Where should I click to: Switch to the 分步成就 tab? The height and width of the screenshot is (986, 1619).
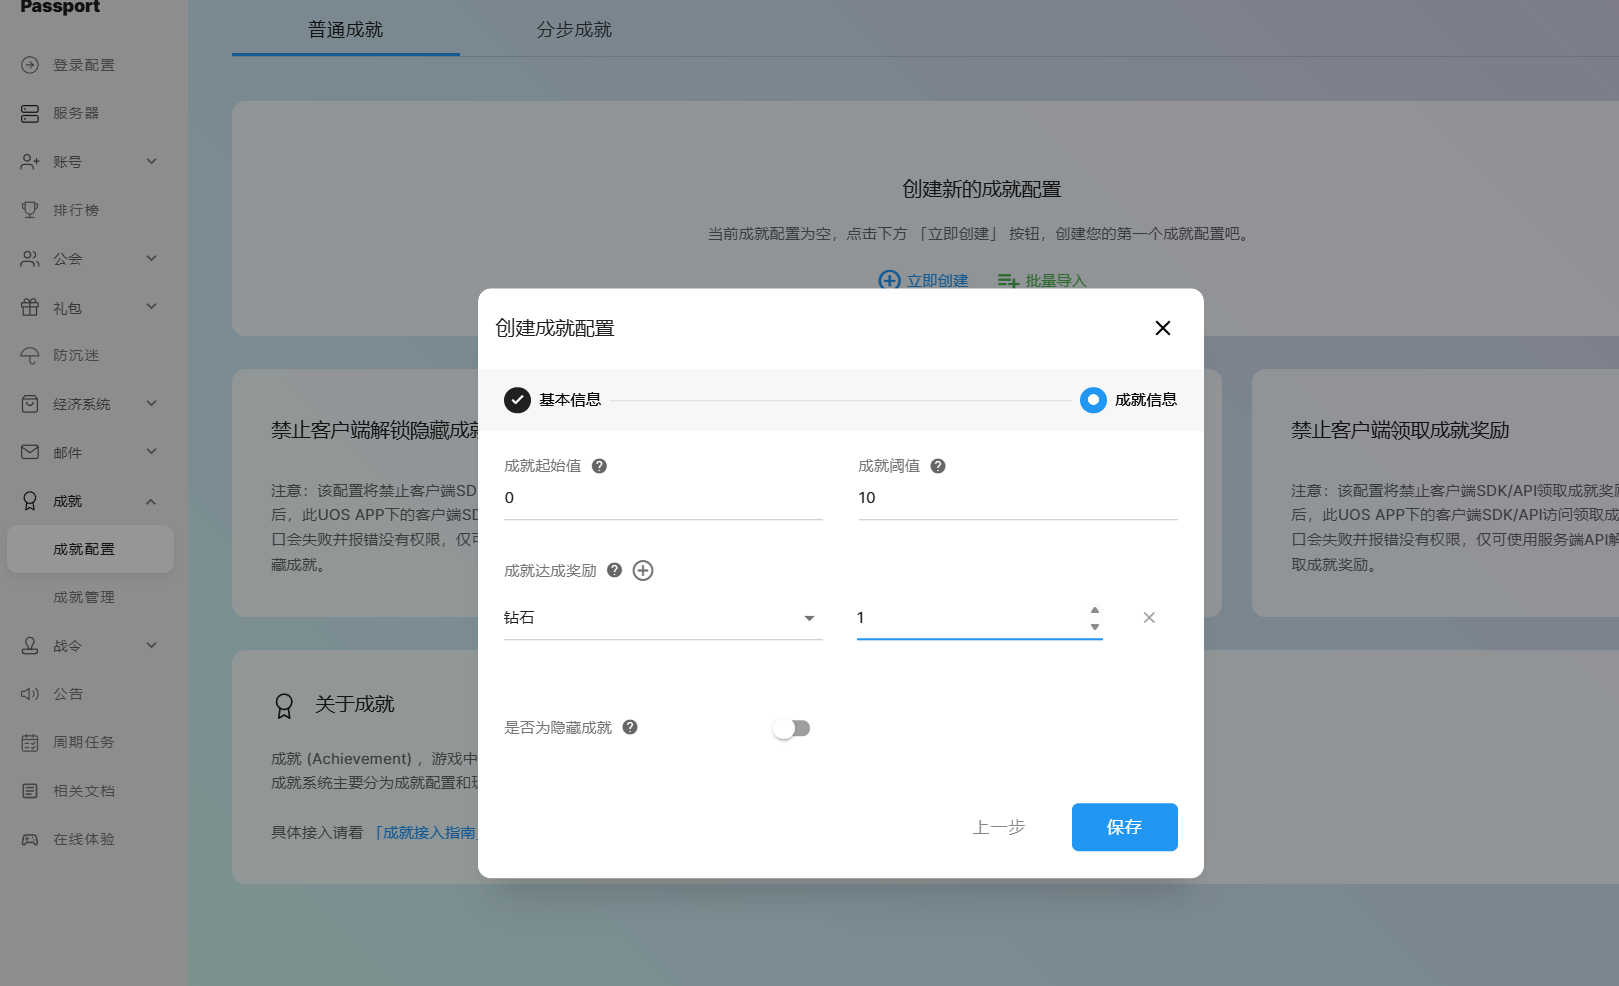[573, 30]
